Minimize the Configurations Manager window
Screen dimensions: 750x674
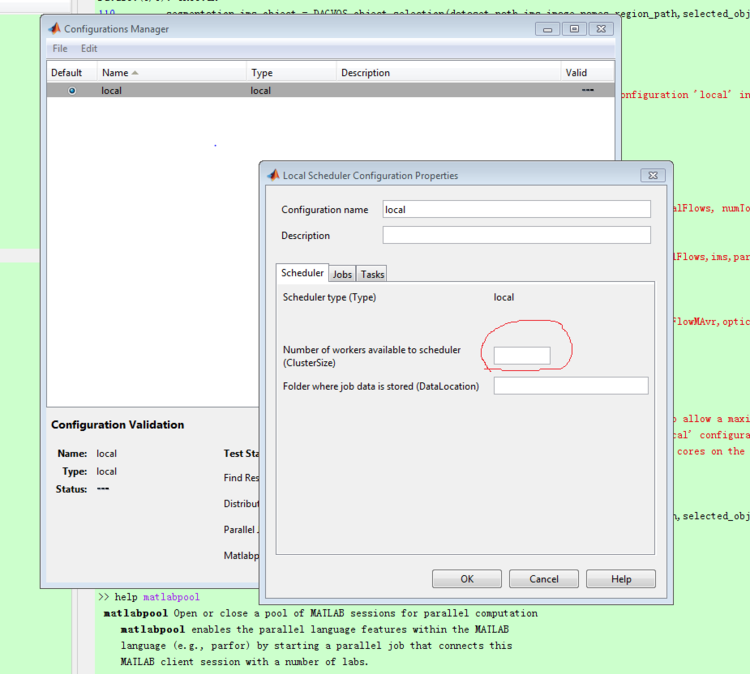pyautogui.click(x=547, y=29)
